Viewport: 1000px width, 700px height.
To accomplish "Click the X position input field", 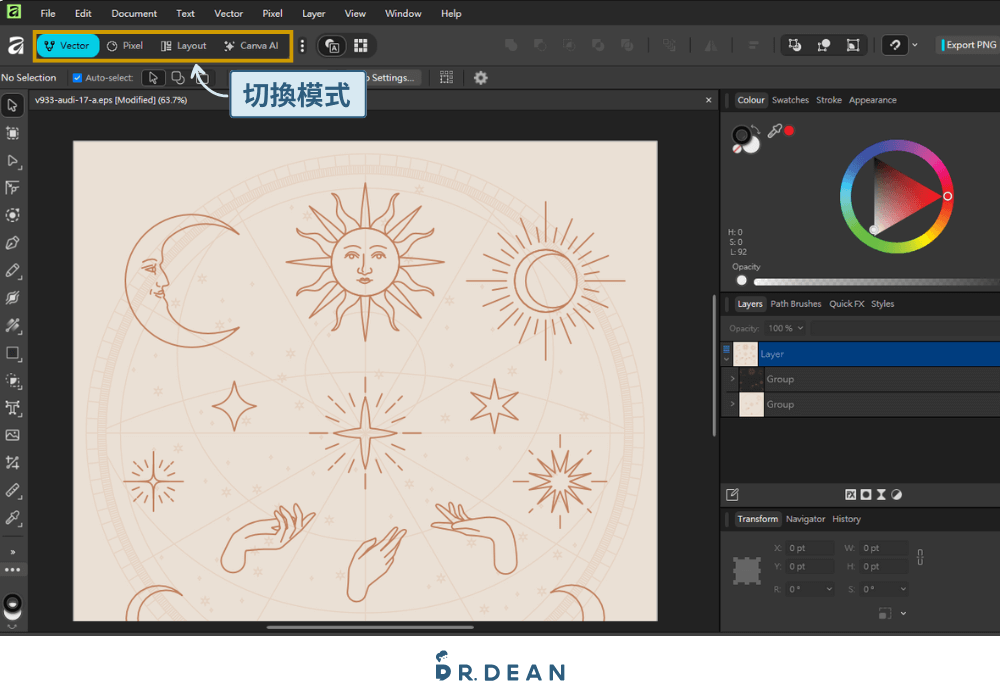I will 810,548.
